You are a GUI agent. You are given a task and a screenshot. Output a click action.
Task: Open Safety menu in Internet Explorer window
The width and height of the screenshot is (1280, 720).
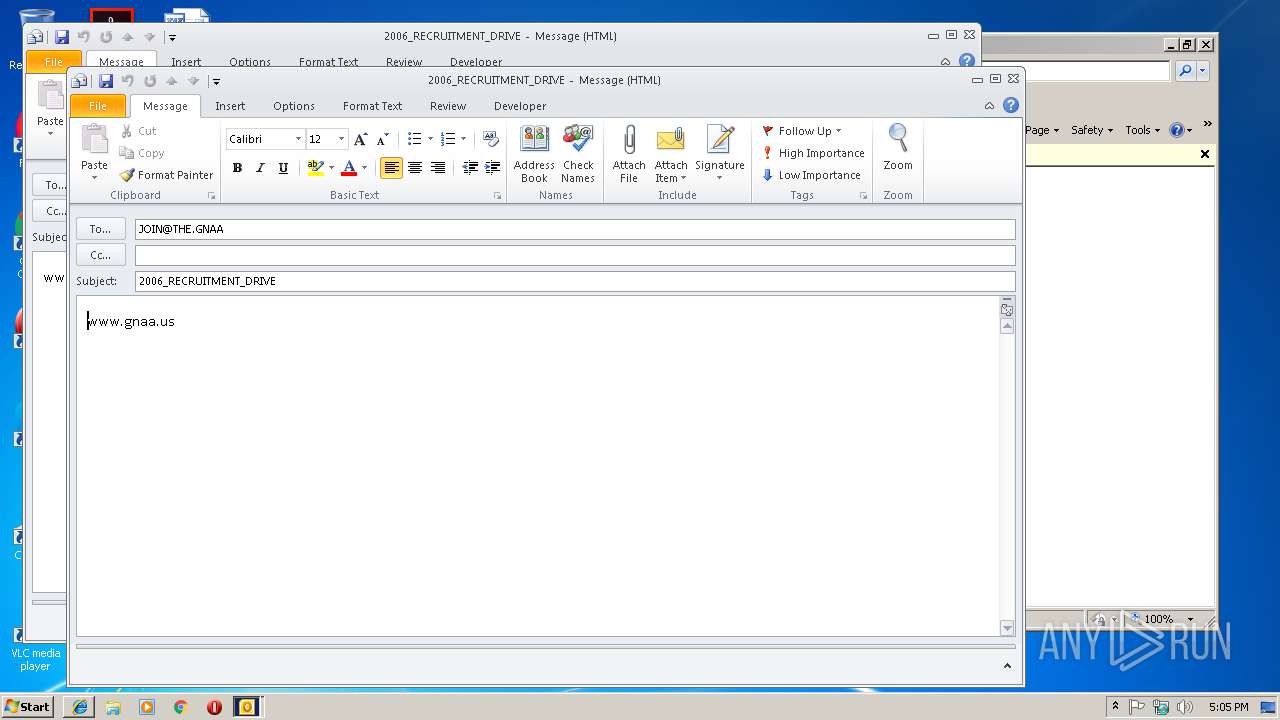click(x=1092, y=130)
